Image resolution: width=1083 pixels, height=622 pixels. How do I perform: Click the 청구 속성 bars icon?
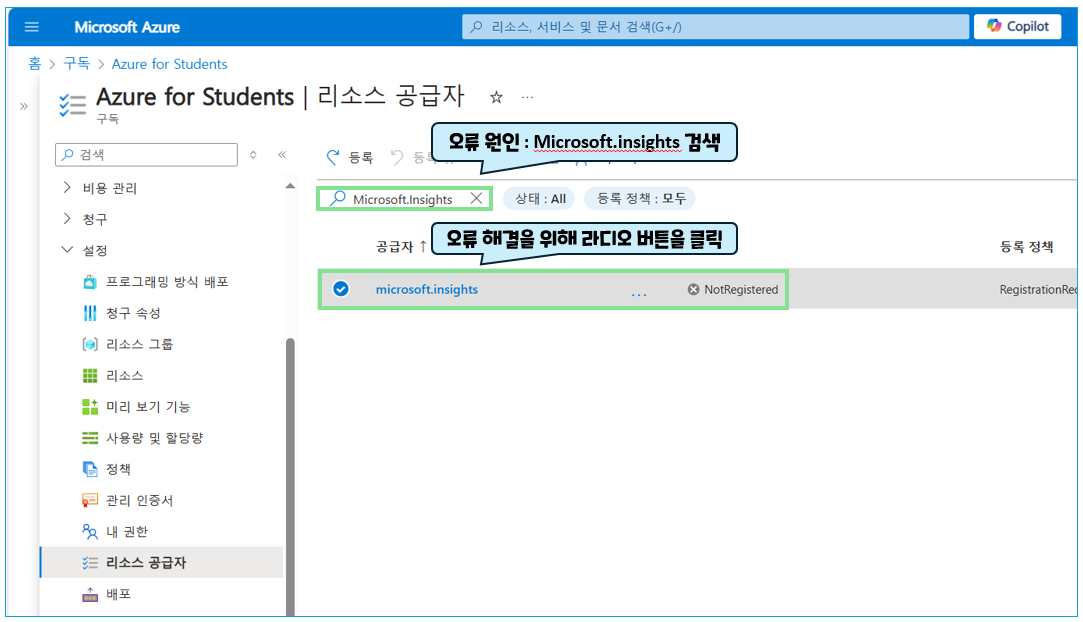[90, 313]
